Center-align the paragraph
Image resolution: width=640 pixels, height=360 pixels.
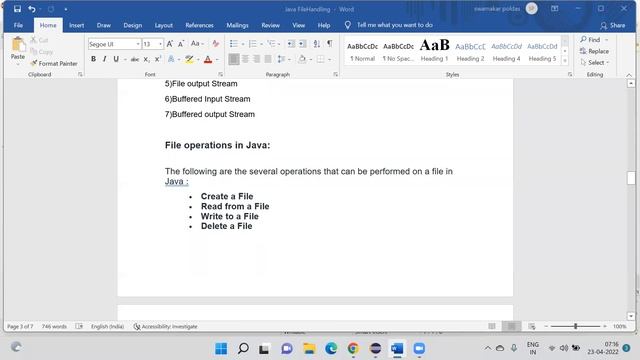coord(245,59)
